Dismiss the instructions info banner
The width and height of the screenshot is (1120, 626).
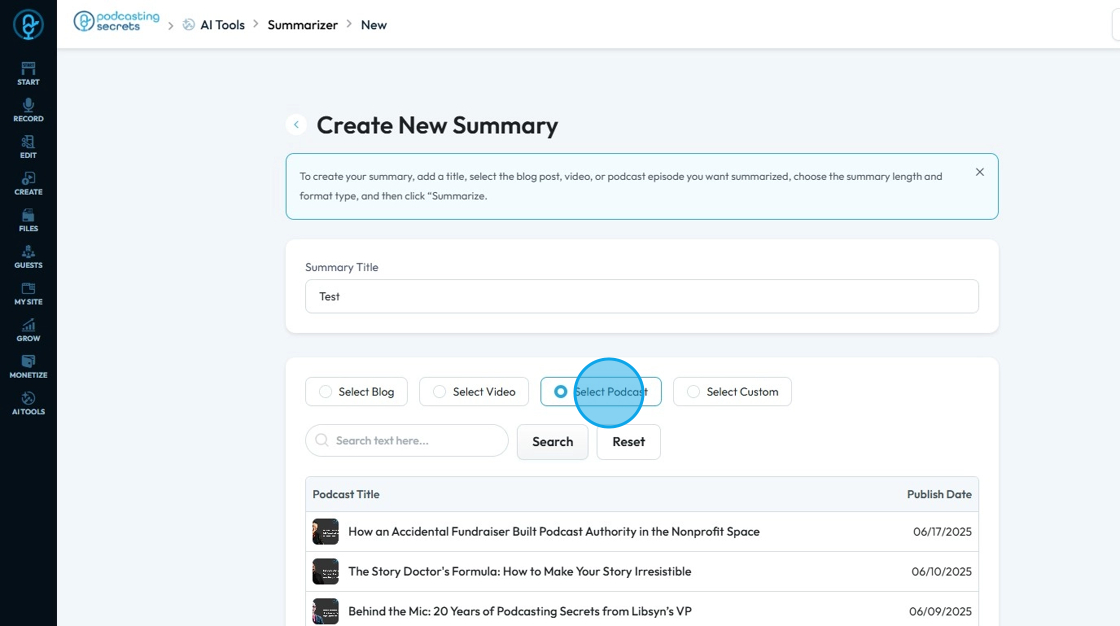pyautogui.click(x=979, y=172)
